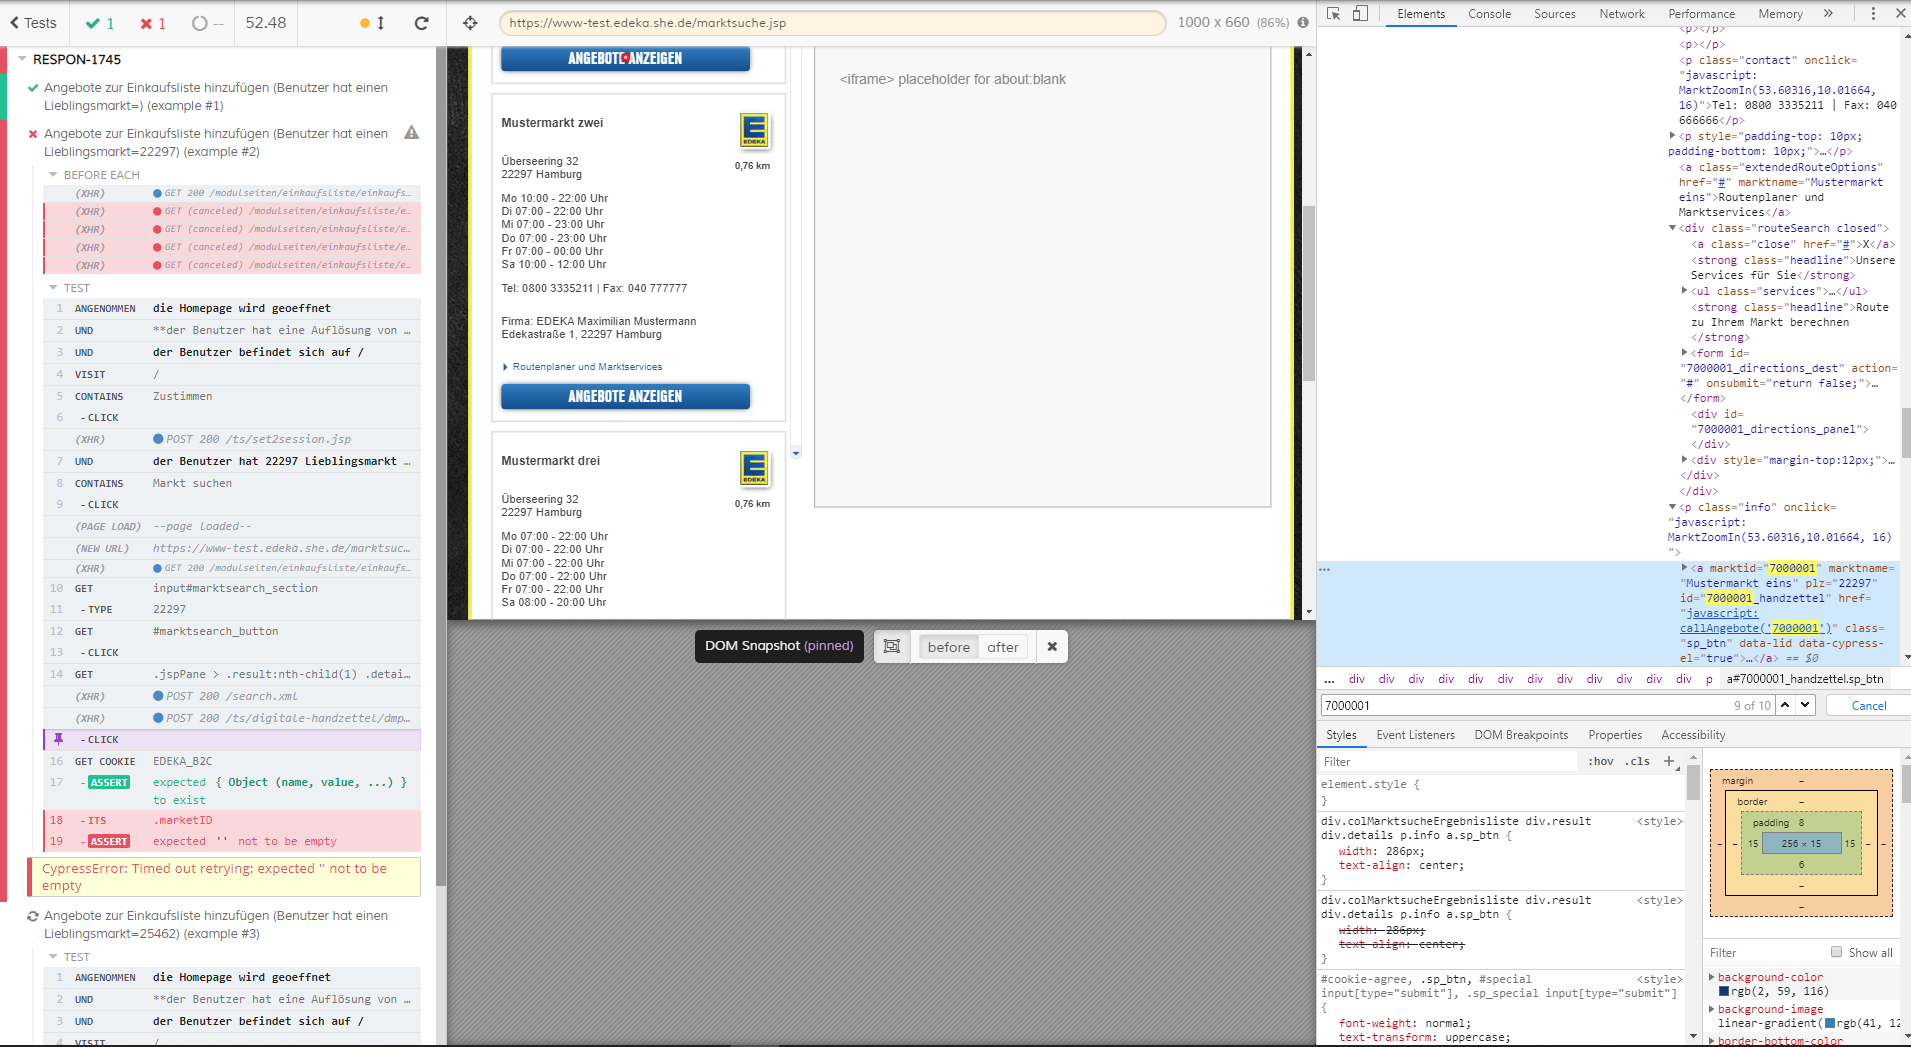Image resolution: width=1911 pixels, height=1047 pixels.
Task: Show viewport info icon next to 86%
Action: click(1303, 23)
